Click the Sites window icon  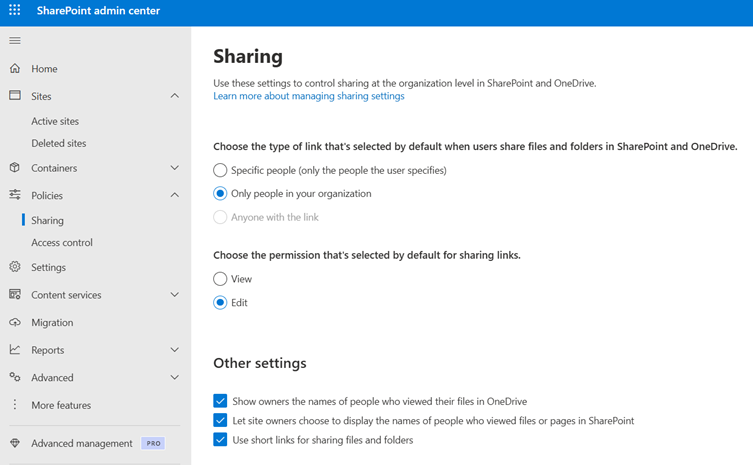point(15,95)
